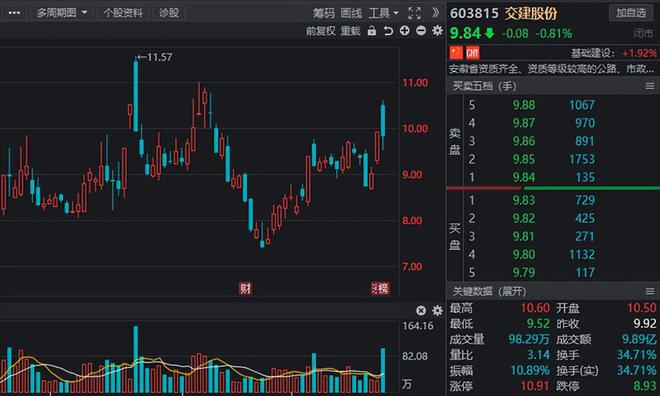
Task: Click sell level 1 volume 135
Action: (585, 177)
